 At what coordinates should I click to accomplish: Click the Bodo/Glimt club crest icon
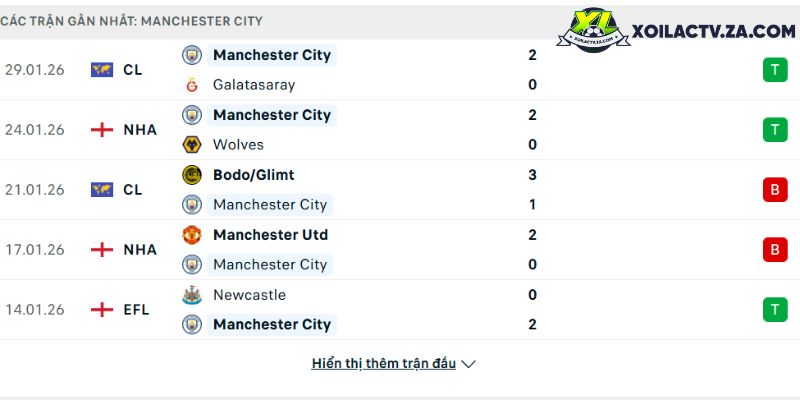tap(192, 175)
